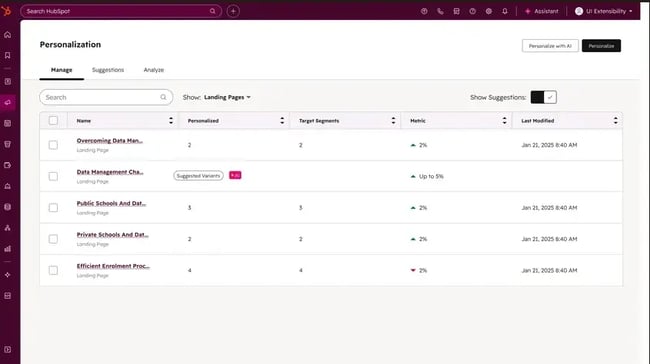The image size is (650, 364).
Task: Sort by the Name column arrows
Action: pyautogui.click(x=171, y=121)
